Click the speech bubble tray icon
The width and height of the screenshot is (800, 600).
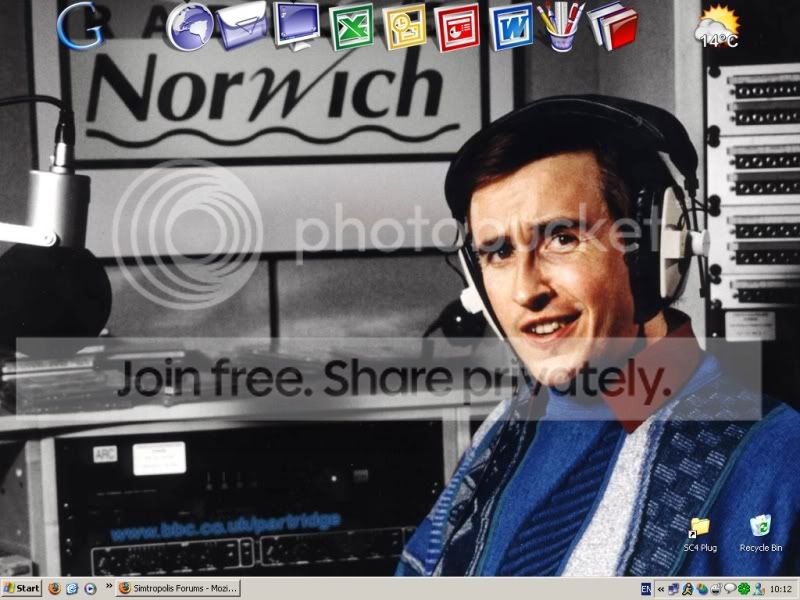point(730,589)
